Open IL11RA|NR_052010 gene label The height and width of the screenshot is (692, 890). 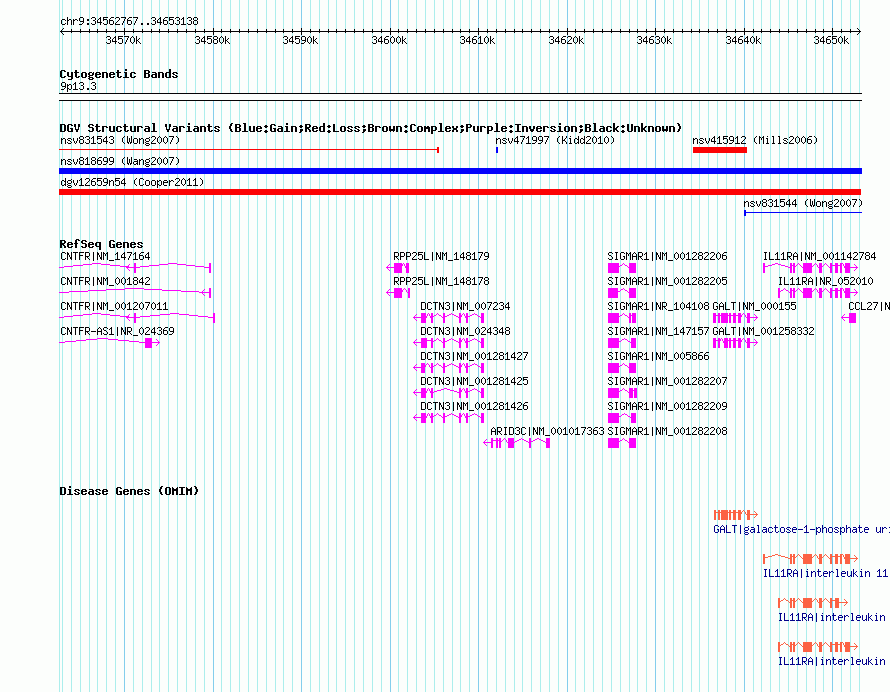point(825,282)
